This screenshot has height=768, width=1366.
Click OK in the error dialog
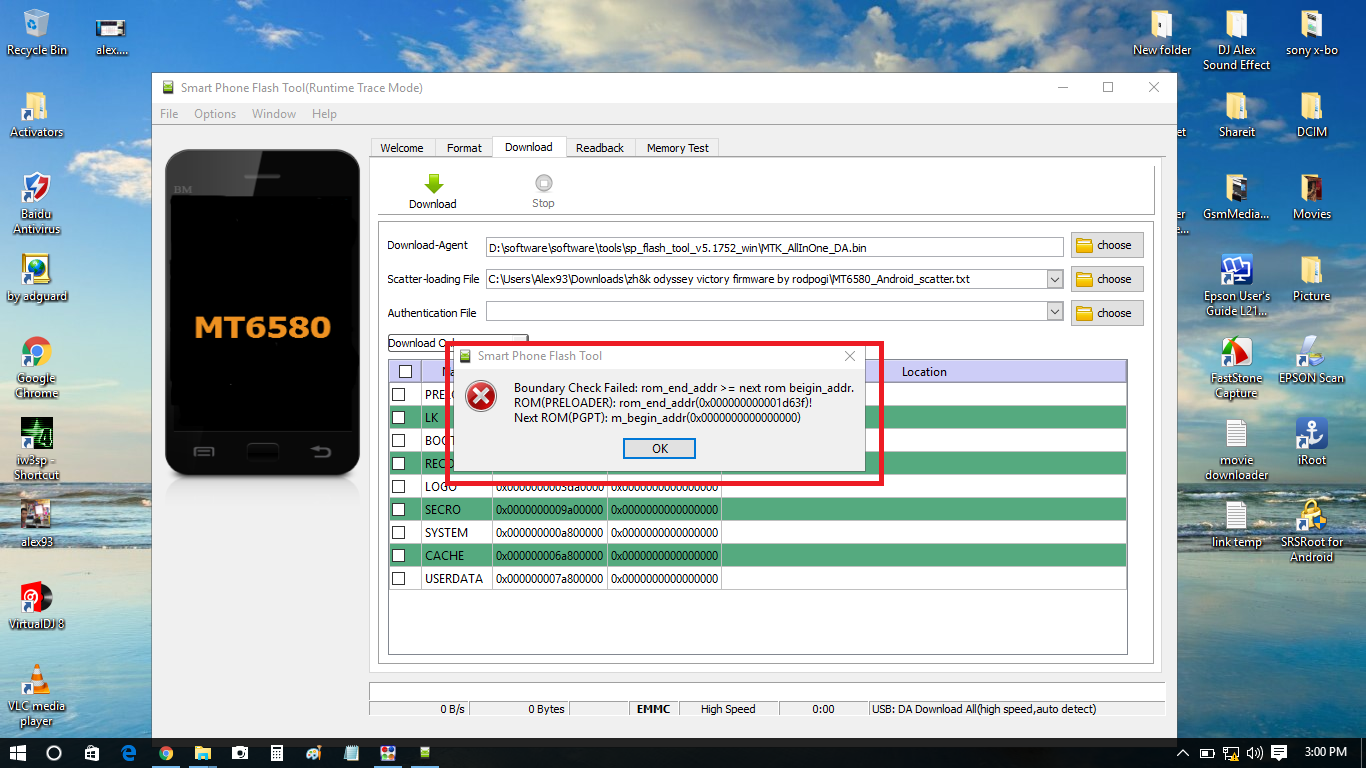click(659, 449)
